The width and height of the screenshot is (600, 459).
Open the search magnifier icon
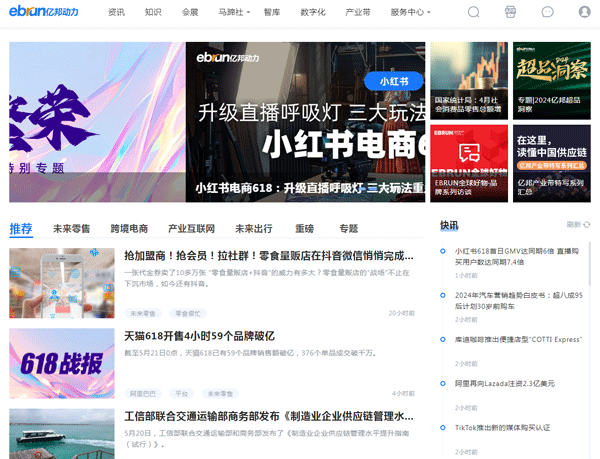473,12
